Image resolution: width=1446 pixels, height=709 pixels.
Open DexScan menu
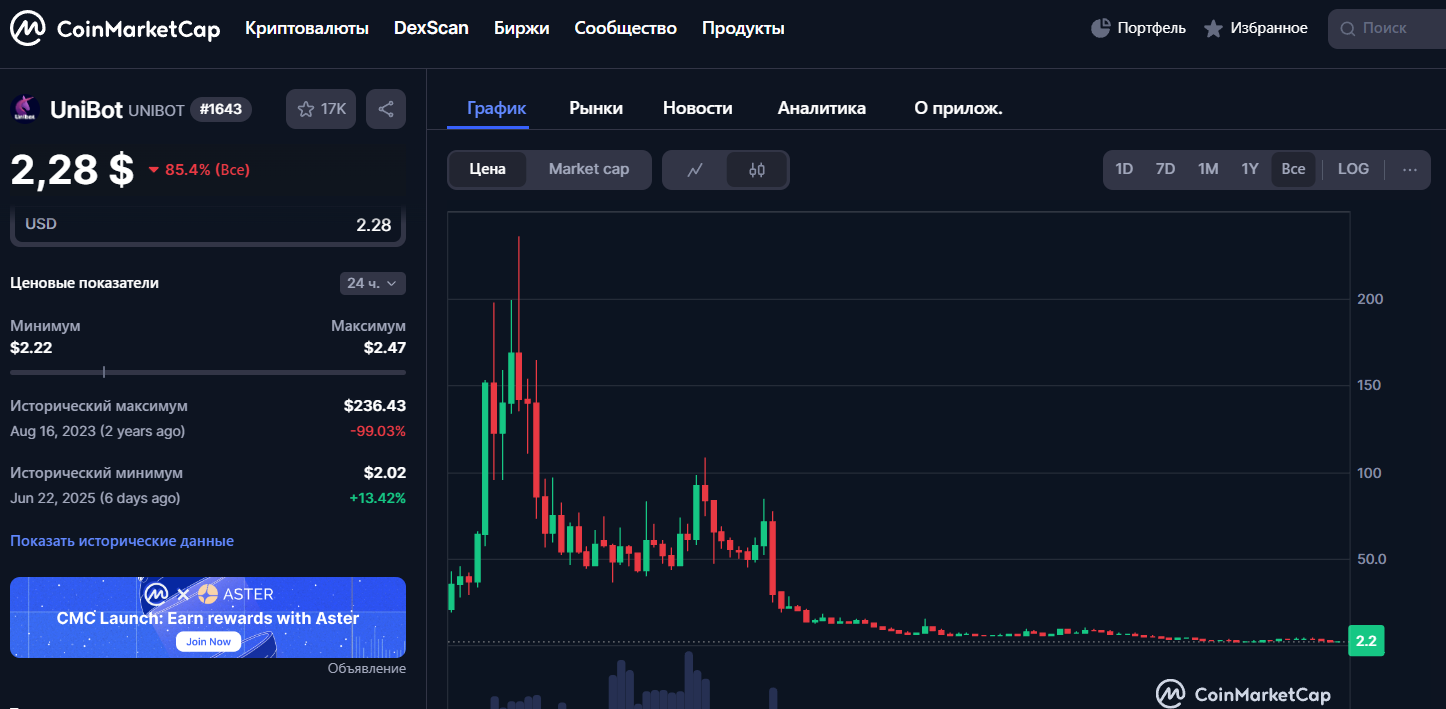click(431, 28)
